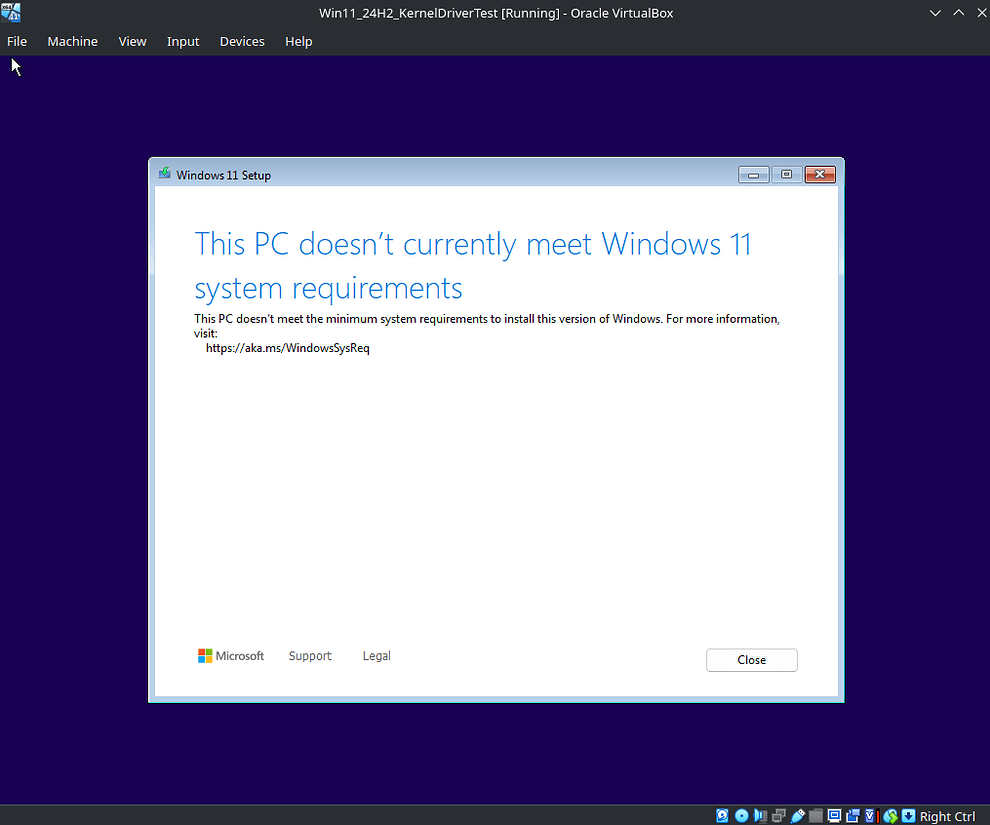This screenshot has width=990, height=825.
Task: Click the shared folders status icon
Action: [x=815, y=815]
